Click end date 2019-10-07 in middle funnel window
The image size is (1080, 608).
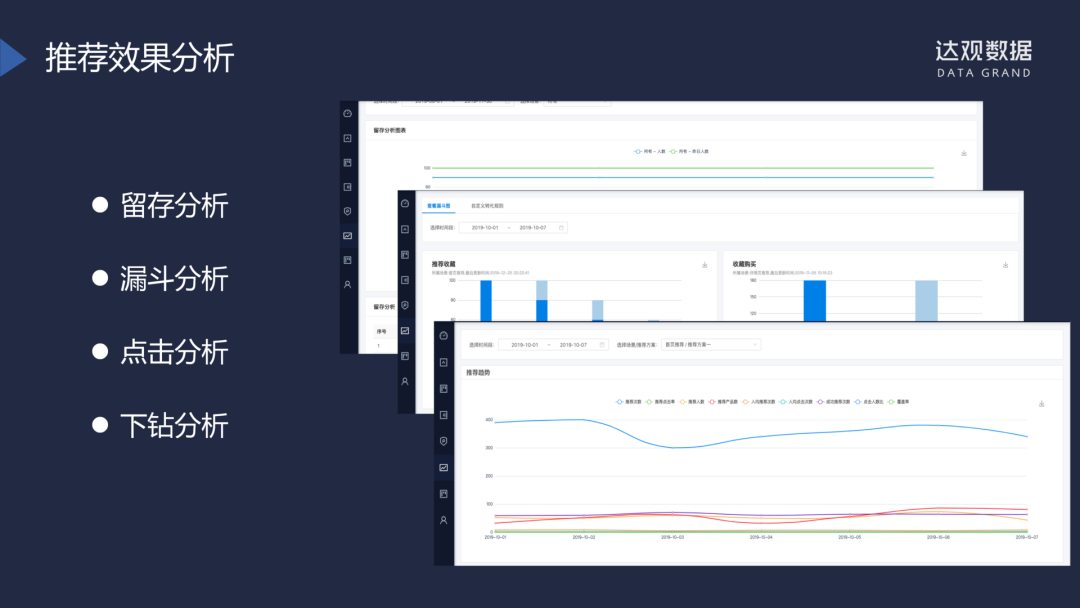click(533, 228)
